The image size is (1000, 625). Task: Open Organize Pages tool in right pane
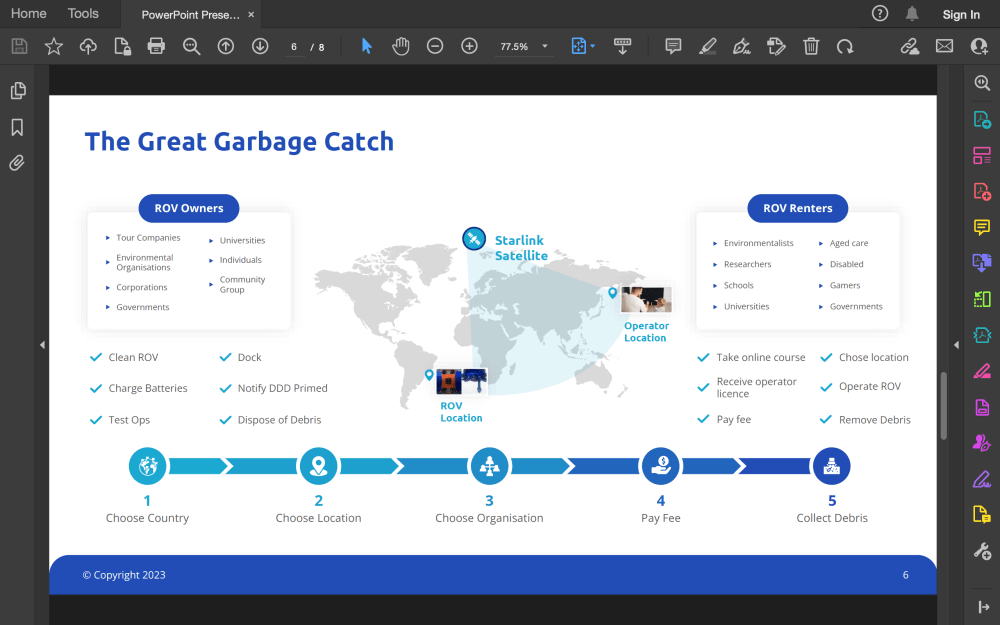(982, 155)
